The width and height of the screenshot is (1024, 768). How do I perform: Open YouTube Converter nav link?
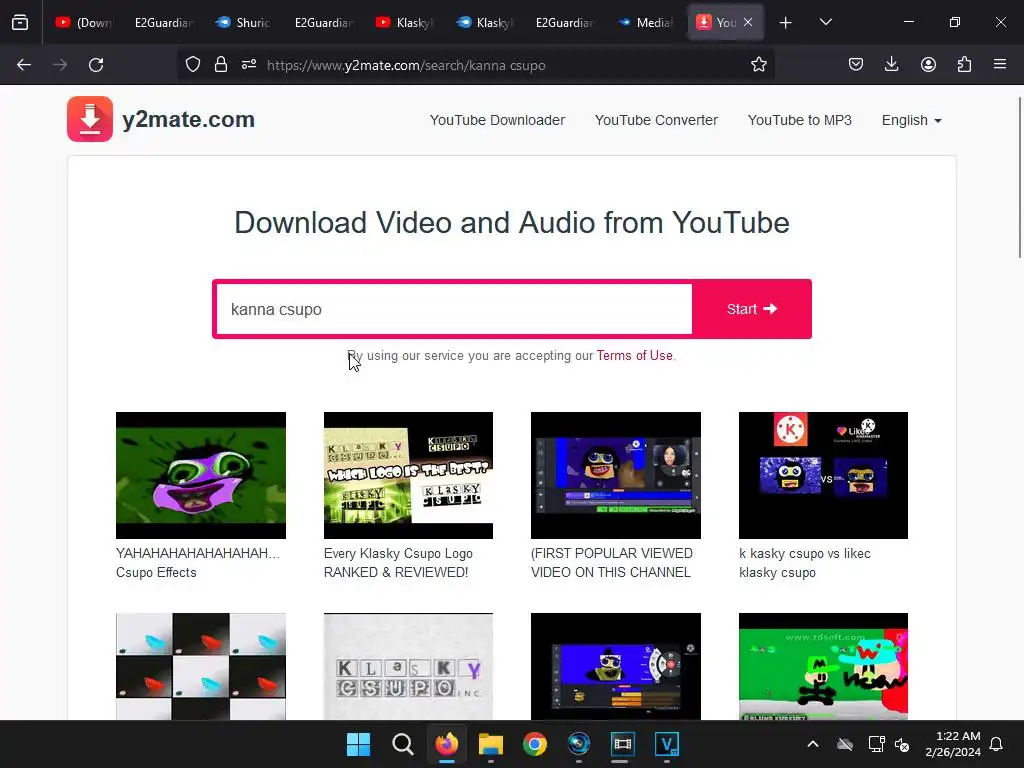click(656, 120)
